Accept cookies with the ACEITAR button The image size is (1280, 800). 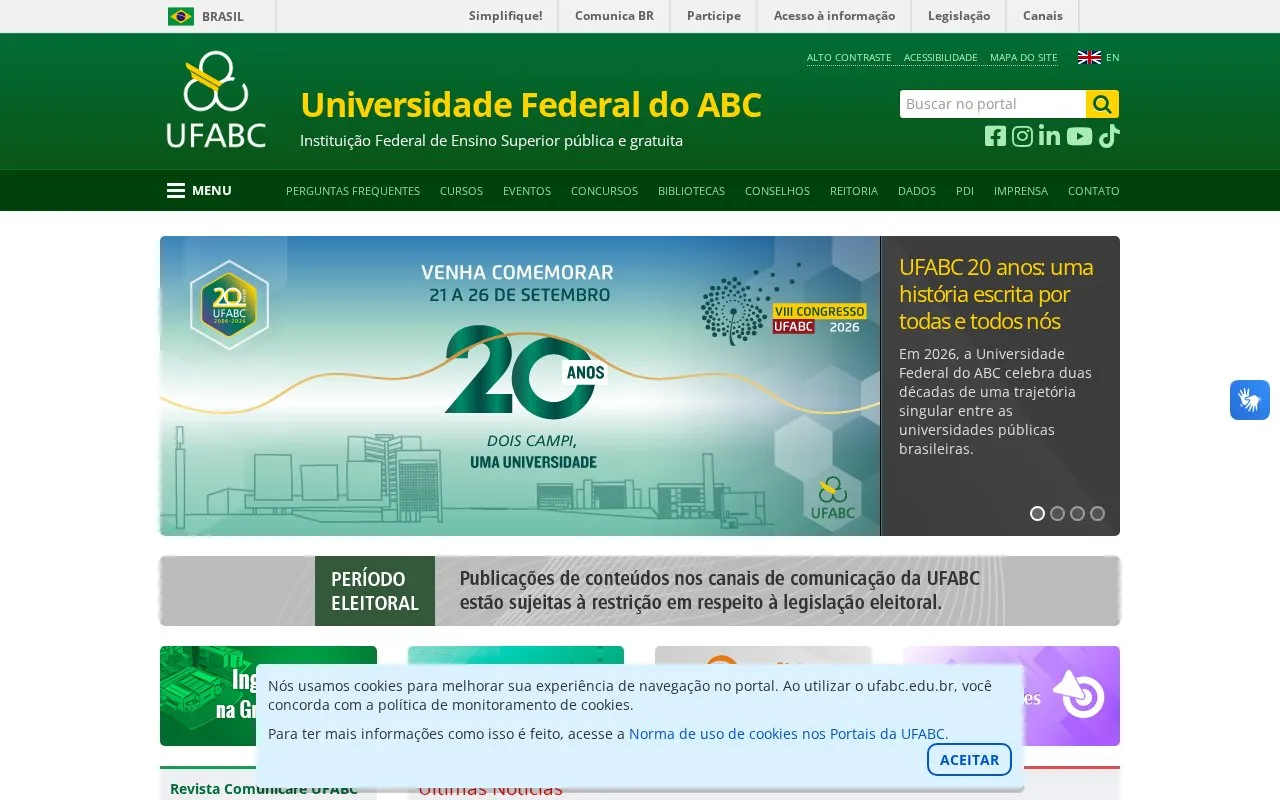point(969,760)
